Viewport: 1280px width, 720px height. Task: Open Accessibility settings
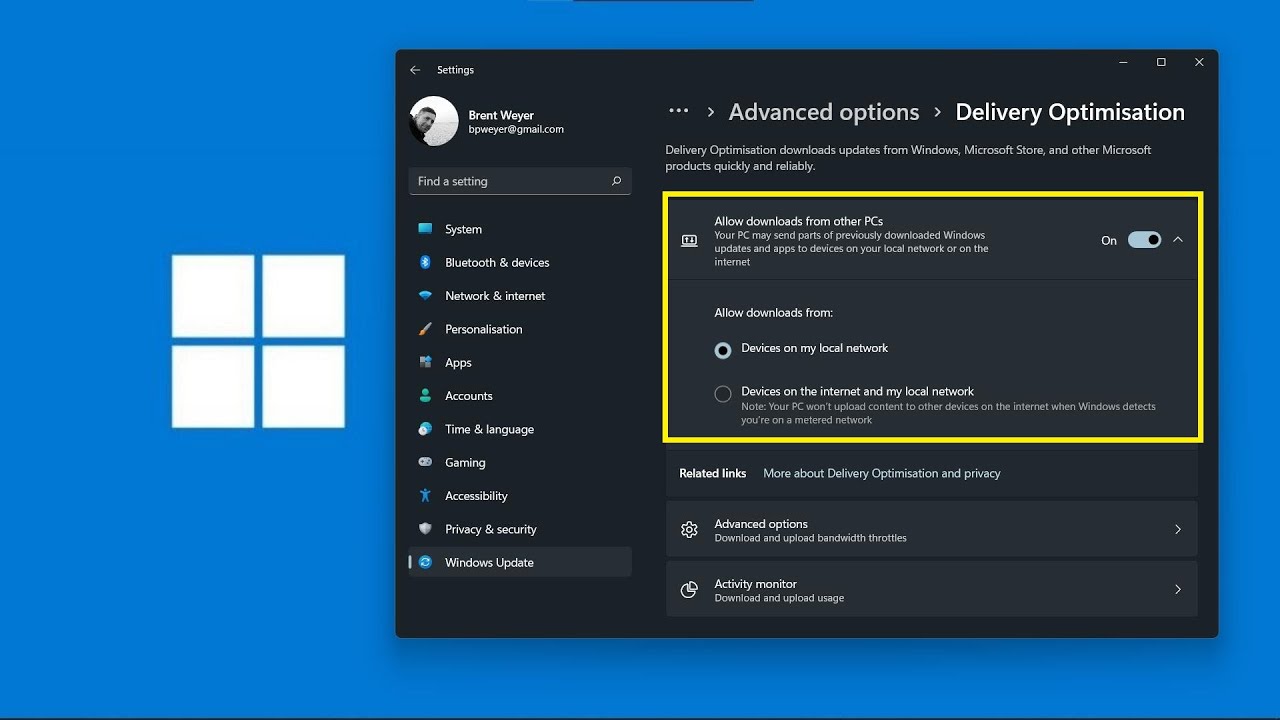coord(520,496)
